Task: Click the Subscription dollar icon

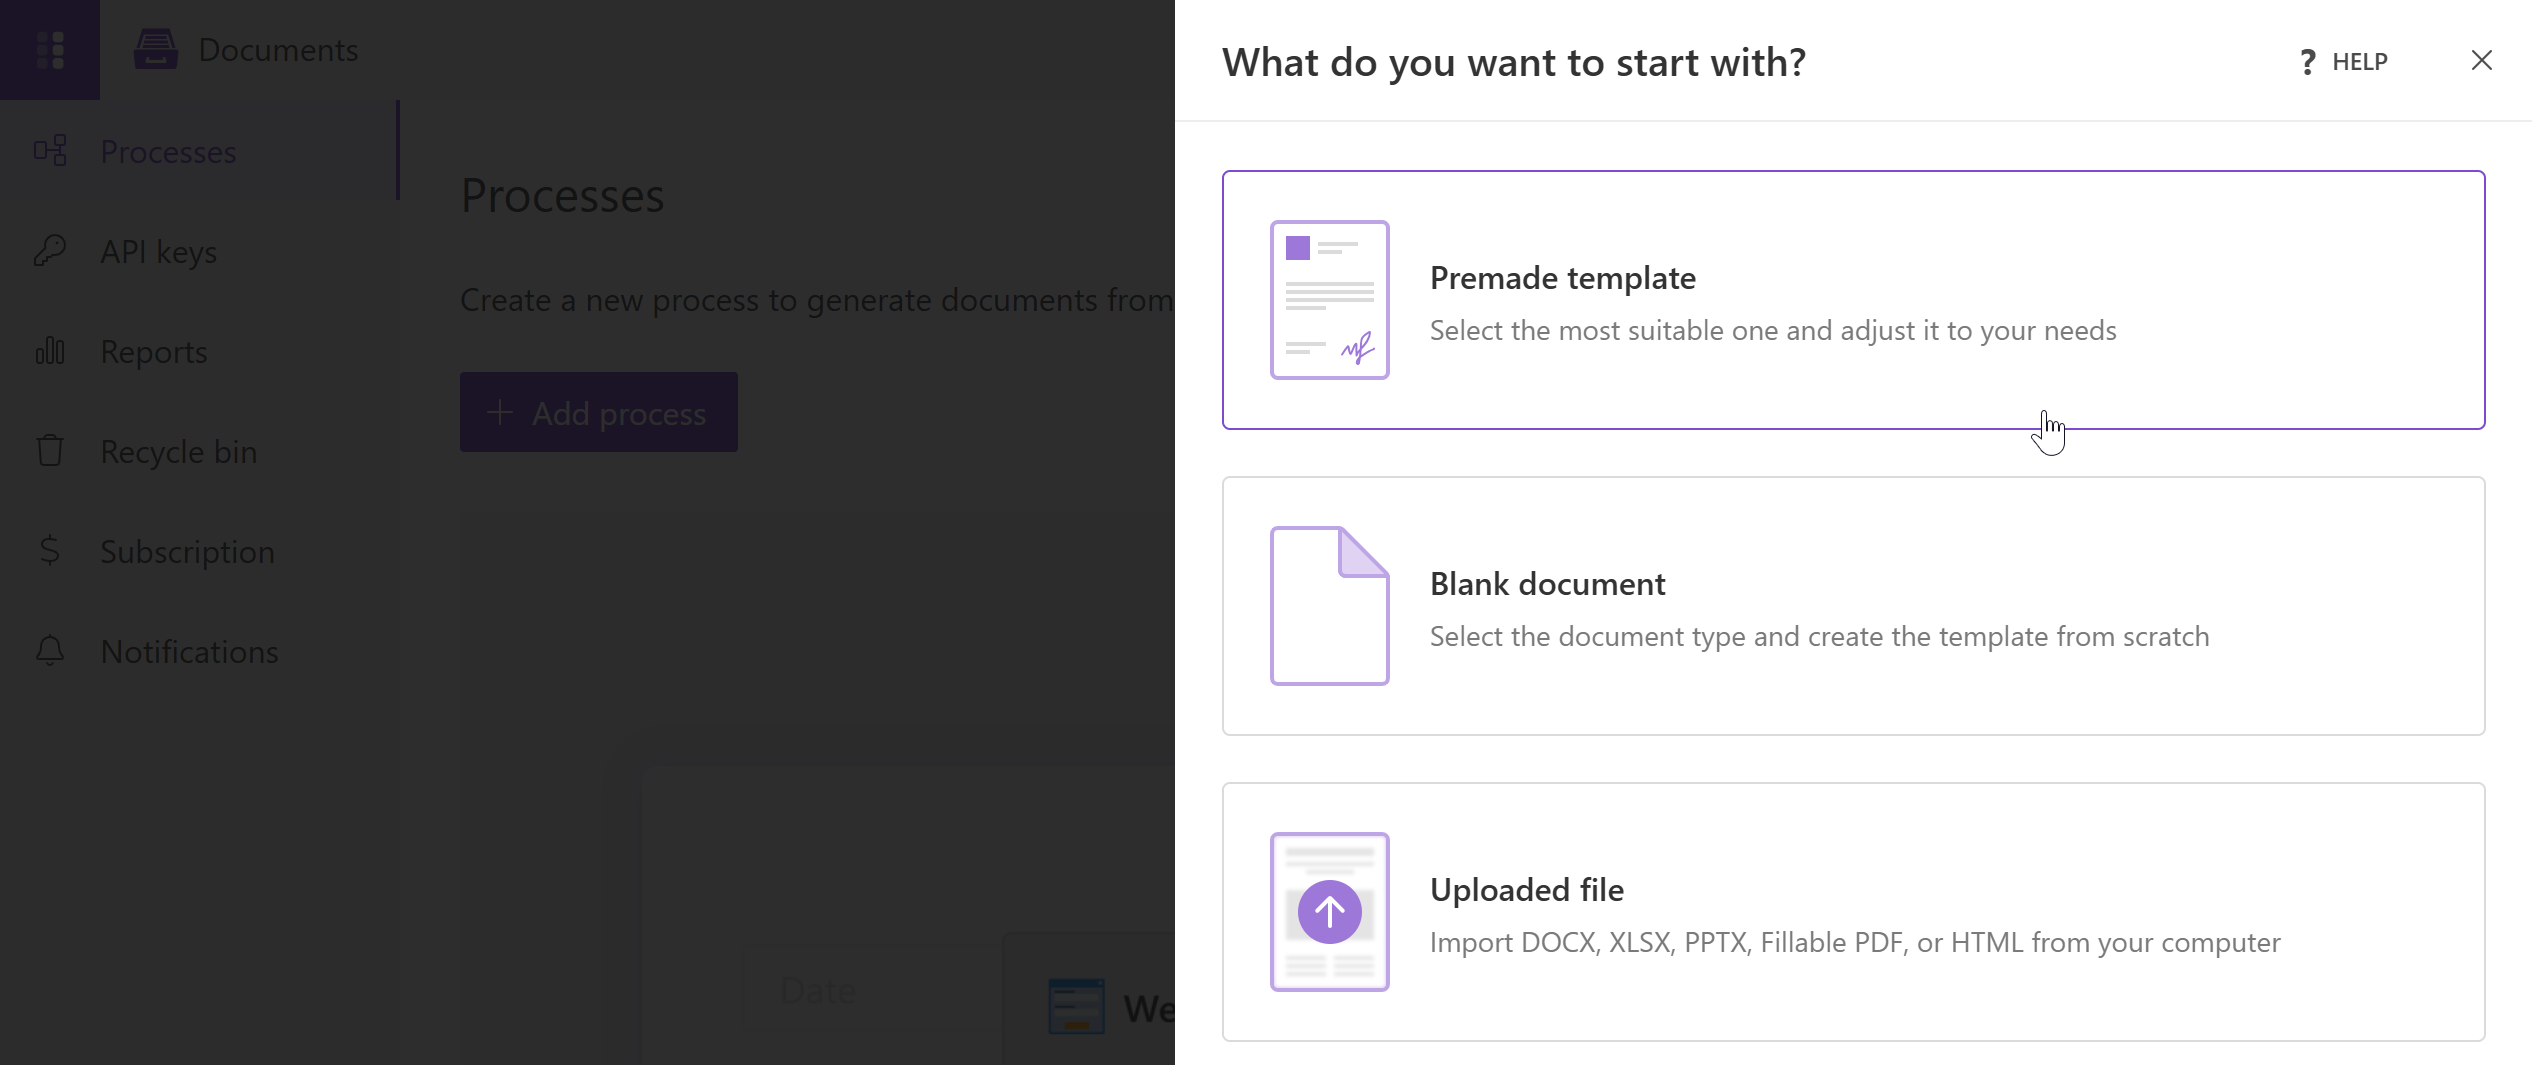Action: click(x=50, y=551)
